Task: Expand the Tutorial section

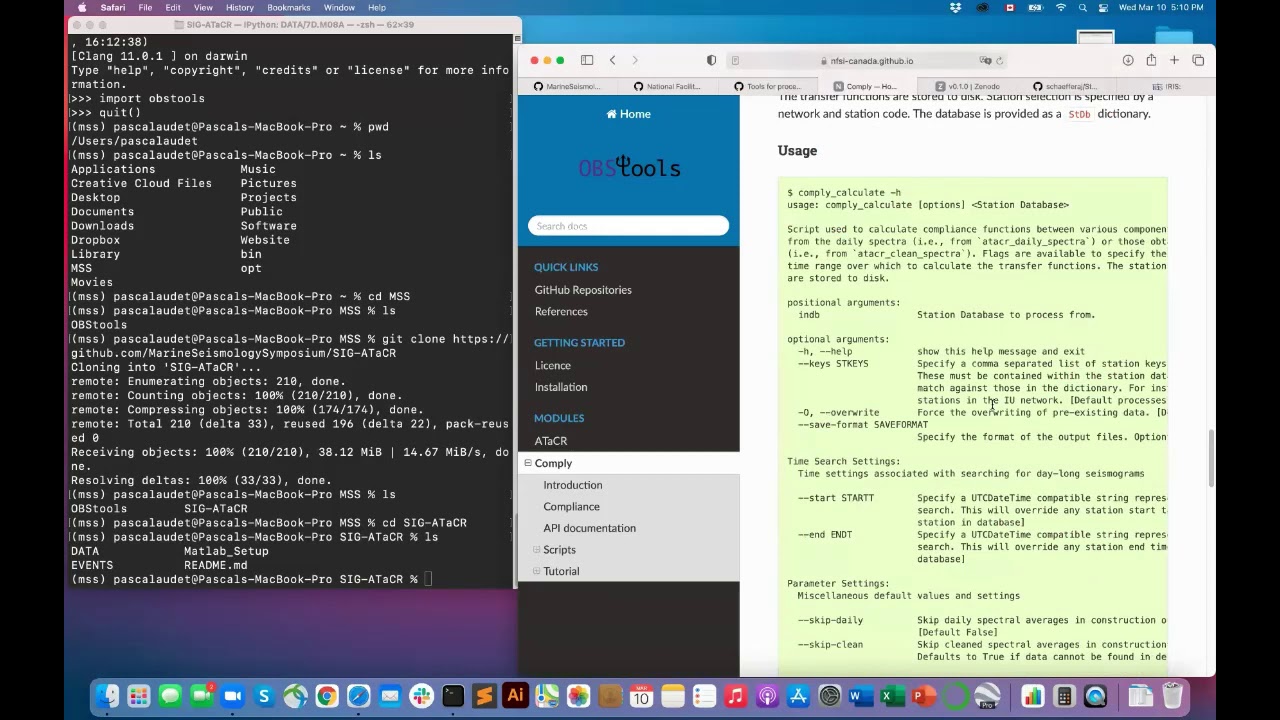Action: click(536, 571)
